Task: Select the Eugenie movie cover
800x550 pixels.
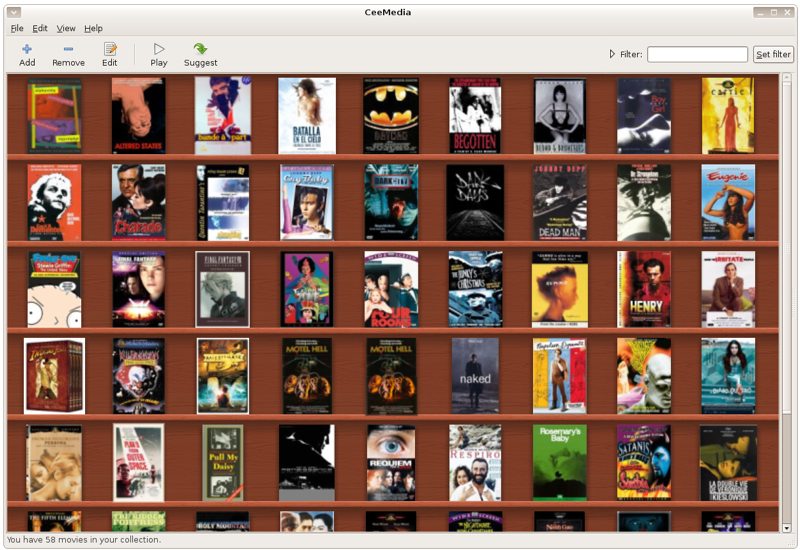Action: [728, 202]
